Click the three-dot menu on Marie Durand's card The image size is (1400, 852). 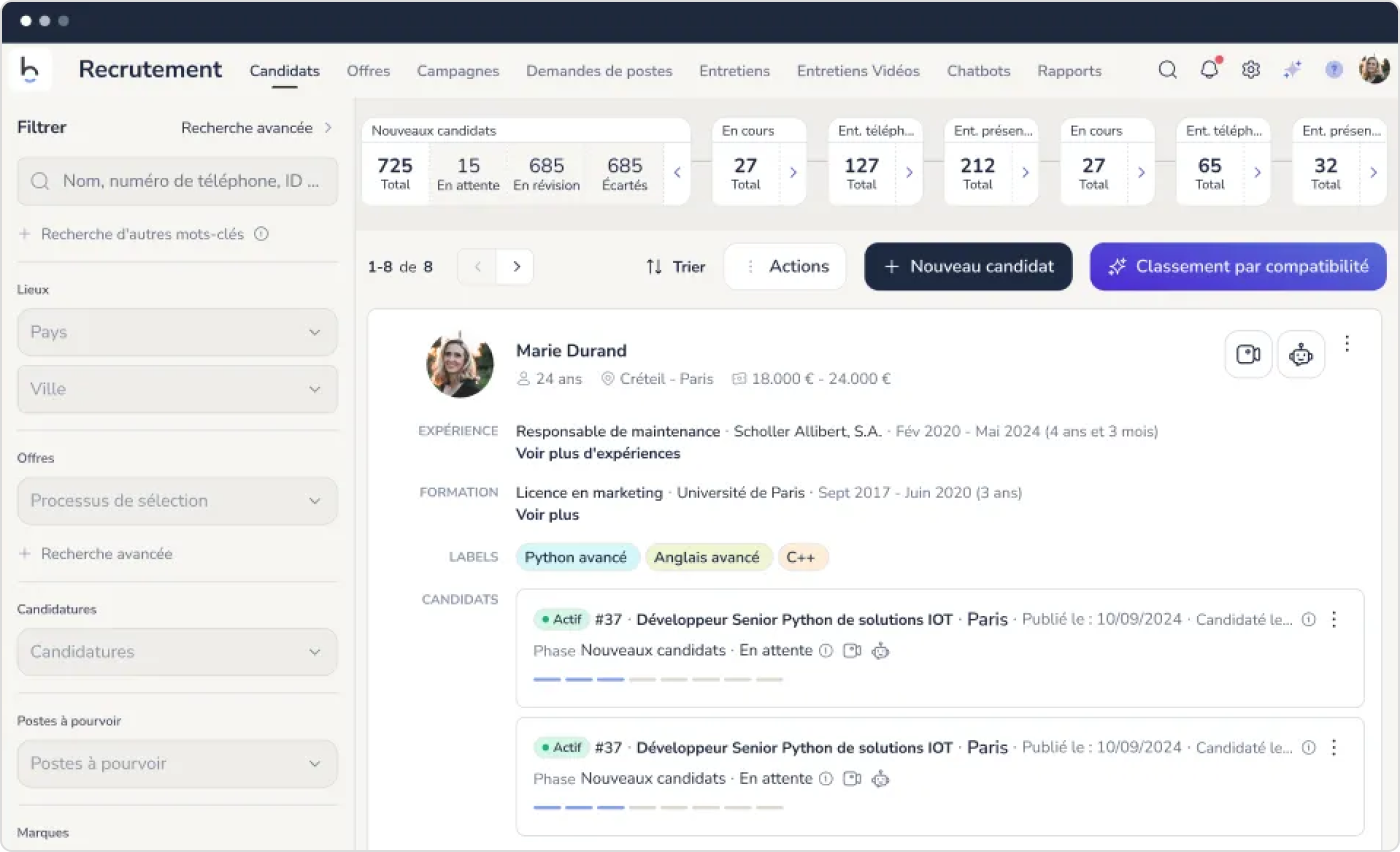[x=1347, y=343]
